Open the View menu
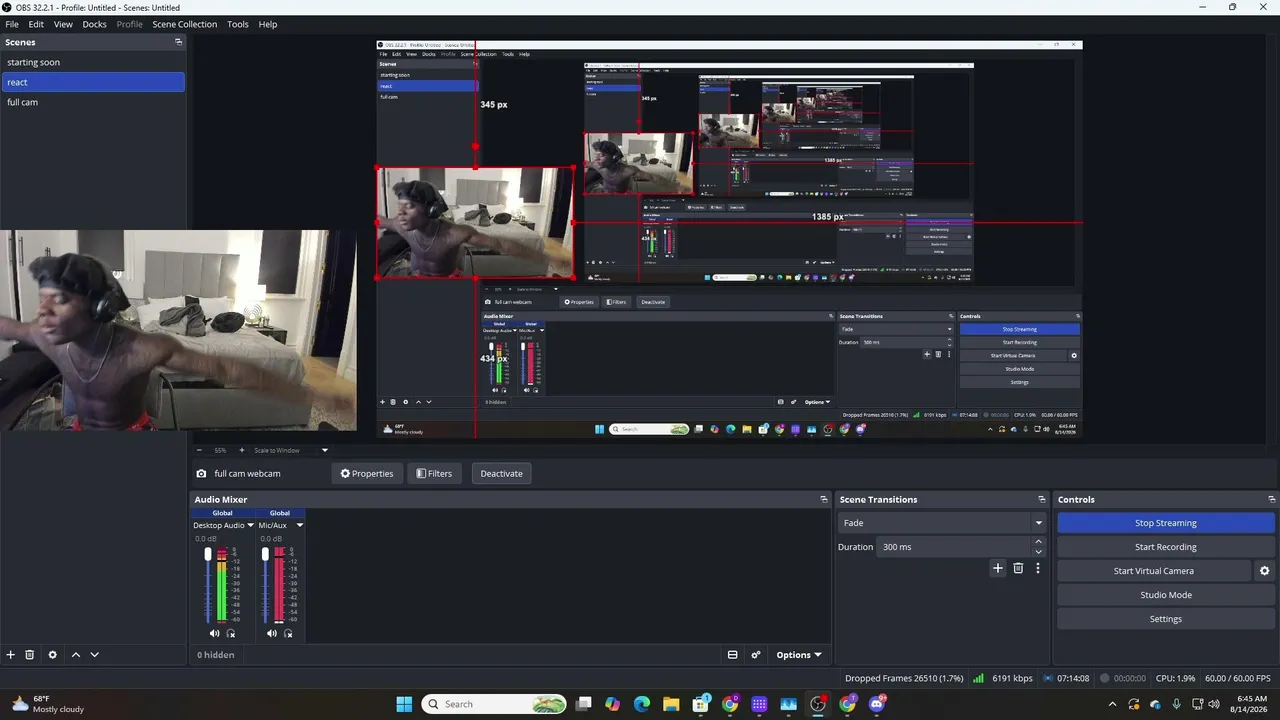Screen dimensions: 1280x720 (x=63, y=24)
